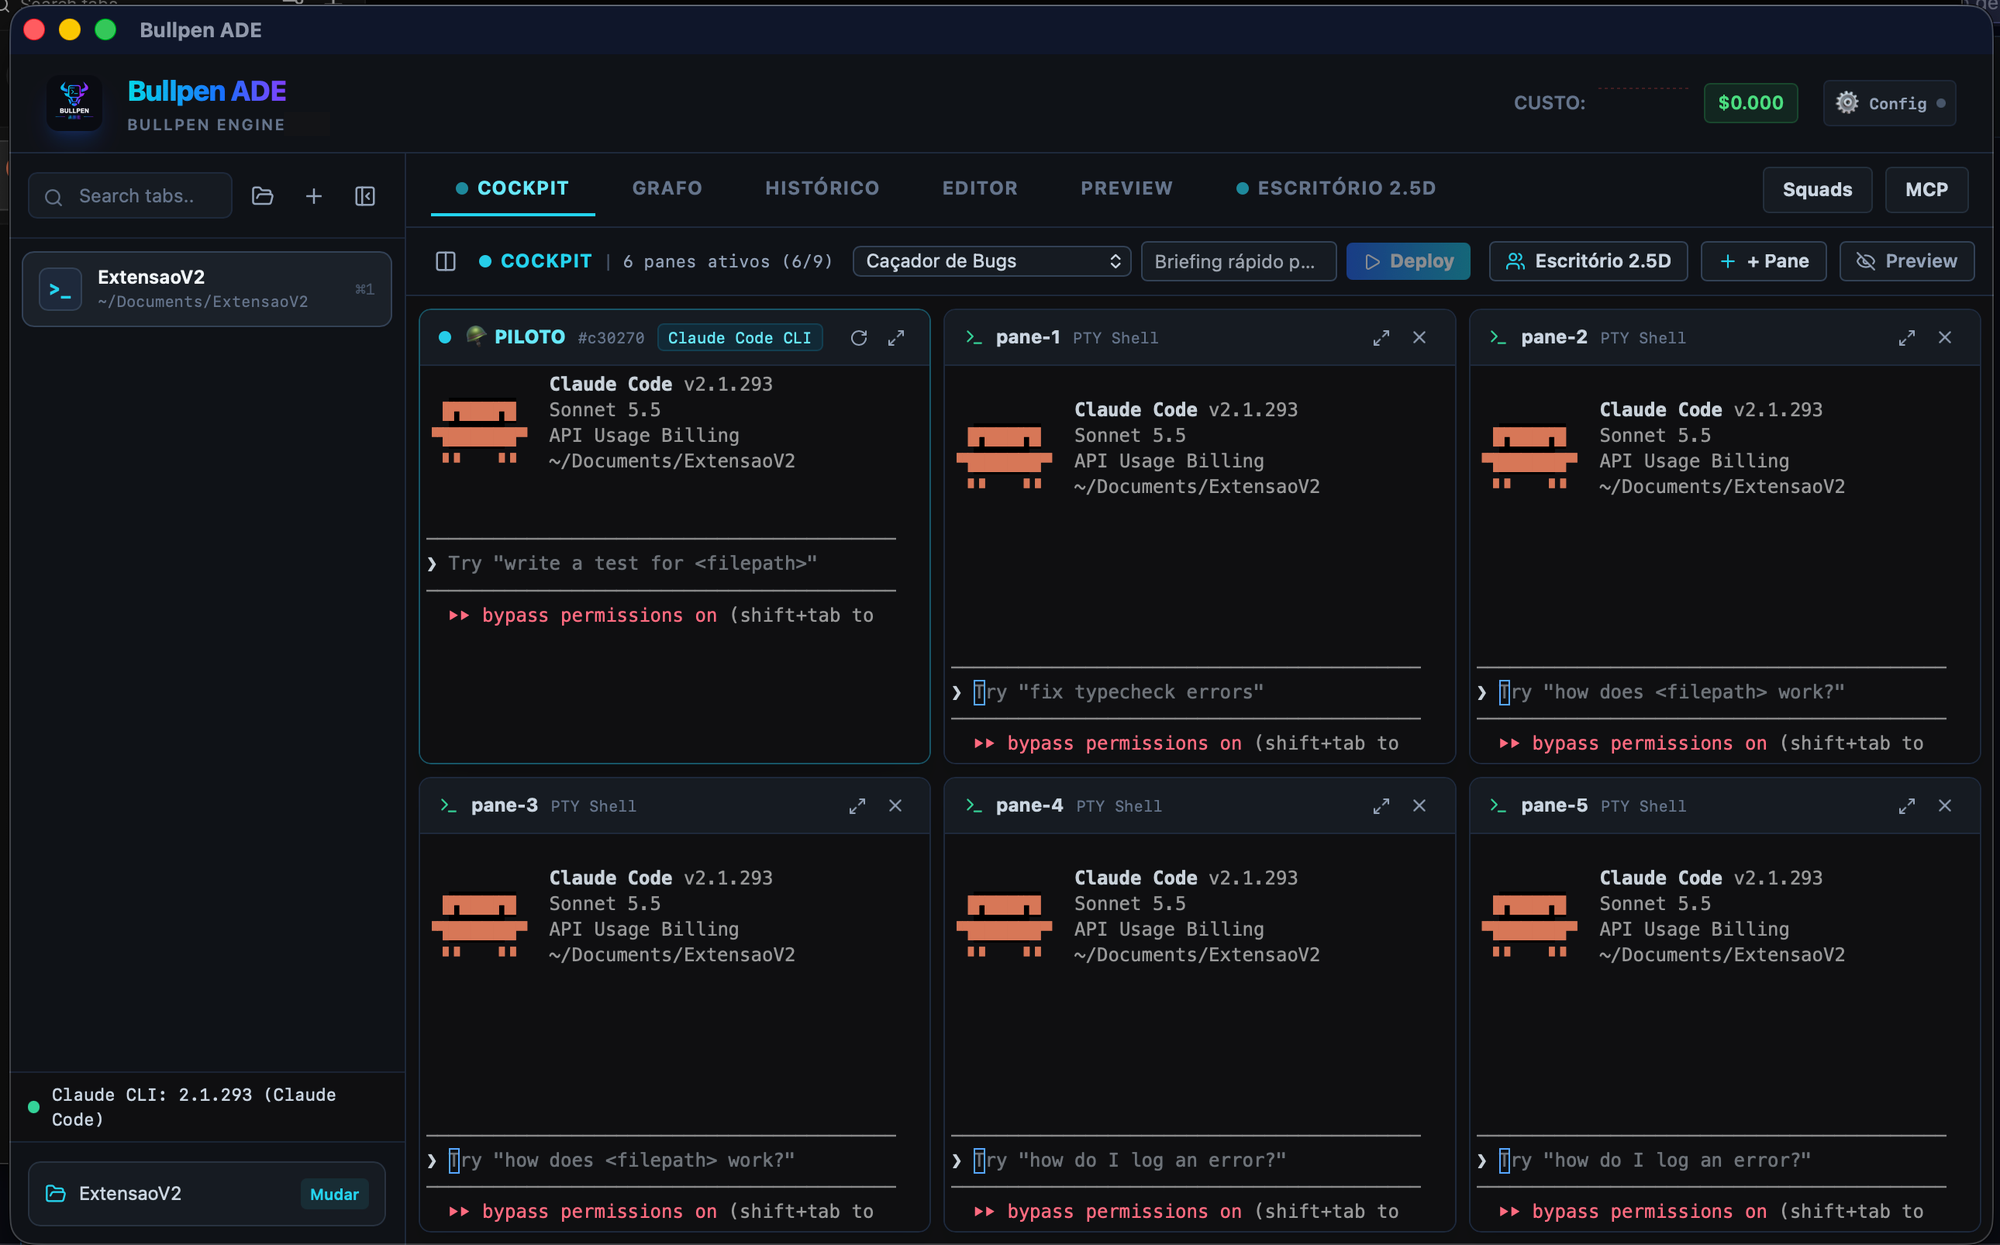Close pane-4

pos(1419,806)
